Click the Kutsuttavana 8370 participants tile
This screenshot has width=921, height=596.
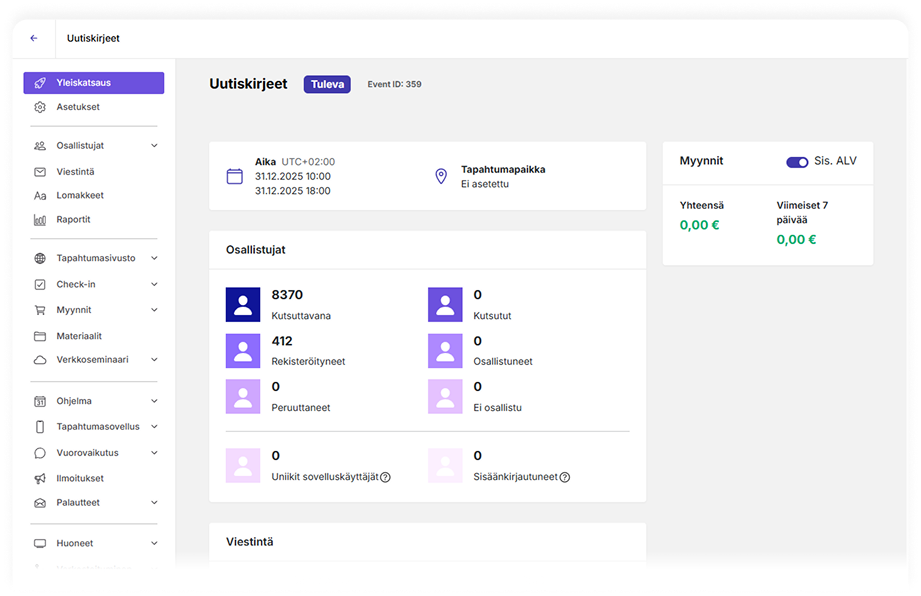tap(243, 304)
